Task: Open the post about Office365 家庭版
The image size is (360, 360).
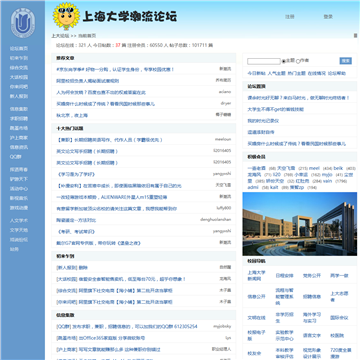Action: [x=101, y=338]
